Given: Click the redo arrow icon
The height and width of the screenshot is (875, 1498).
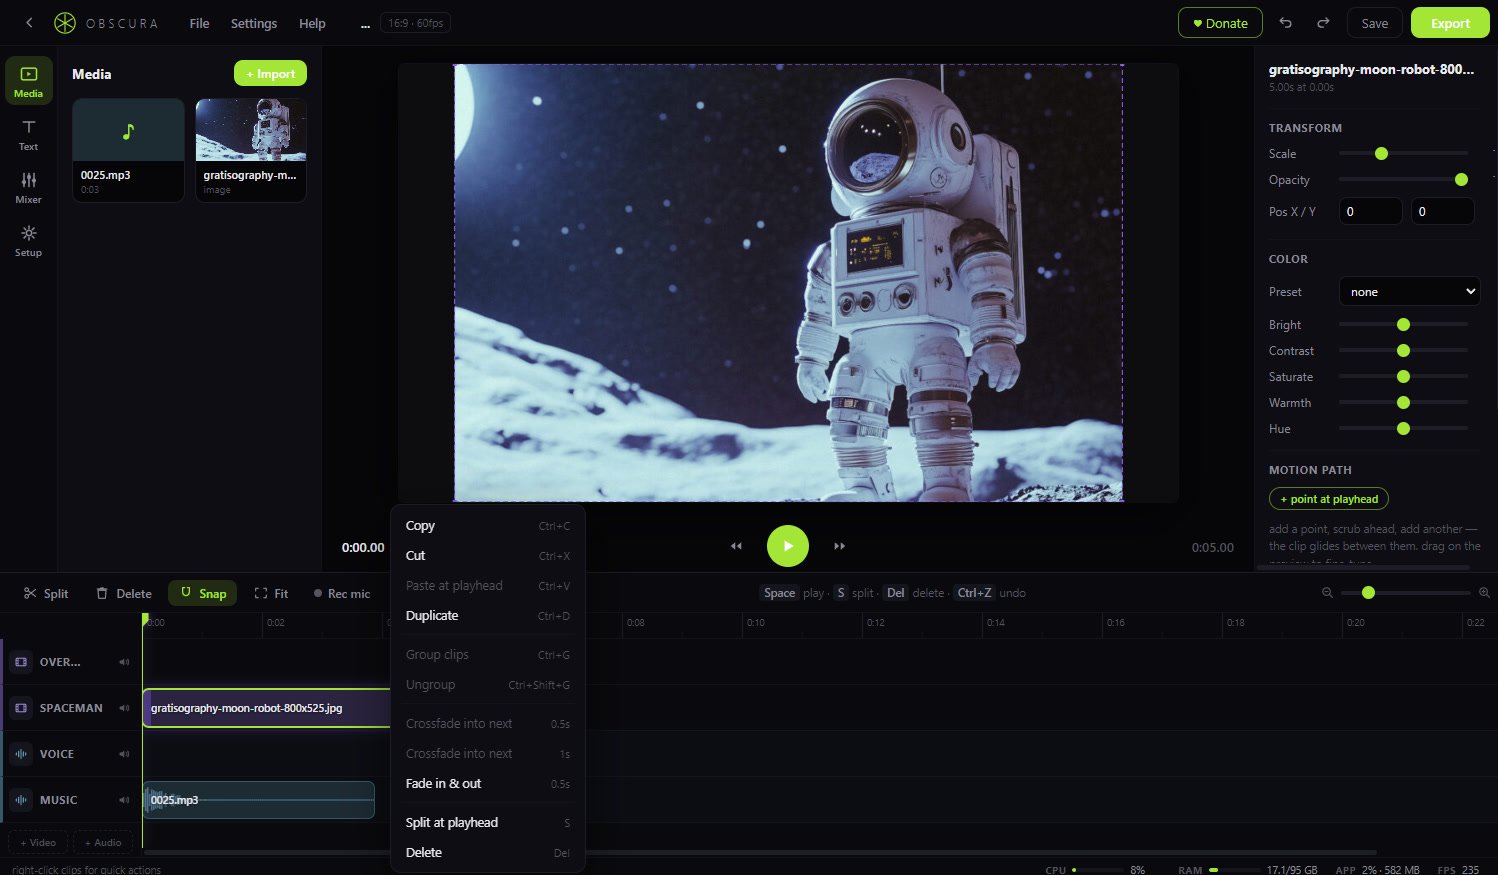Looking at the screenshot, I should click(x=1323, y=23).
